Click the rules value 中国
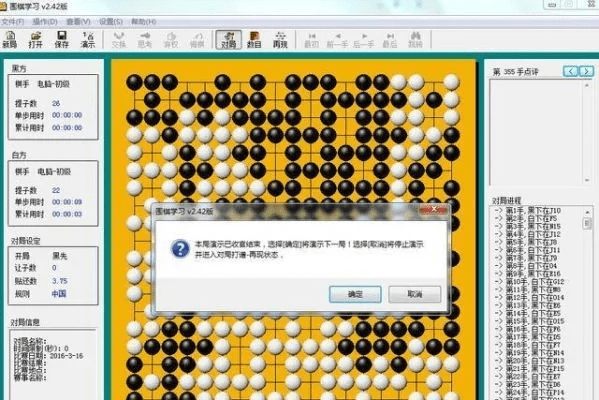599x400 pixels. (x=59, y=294)
